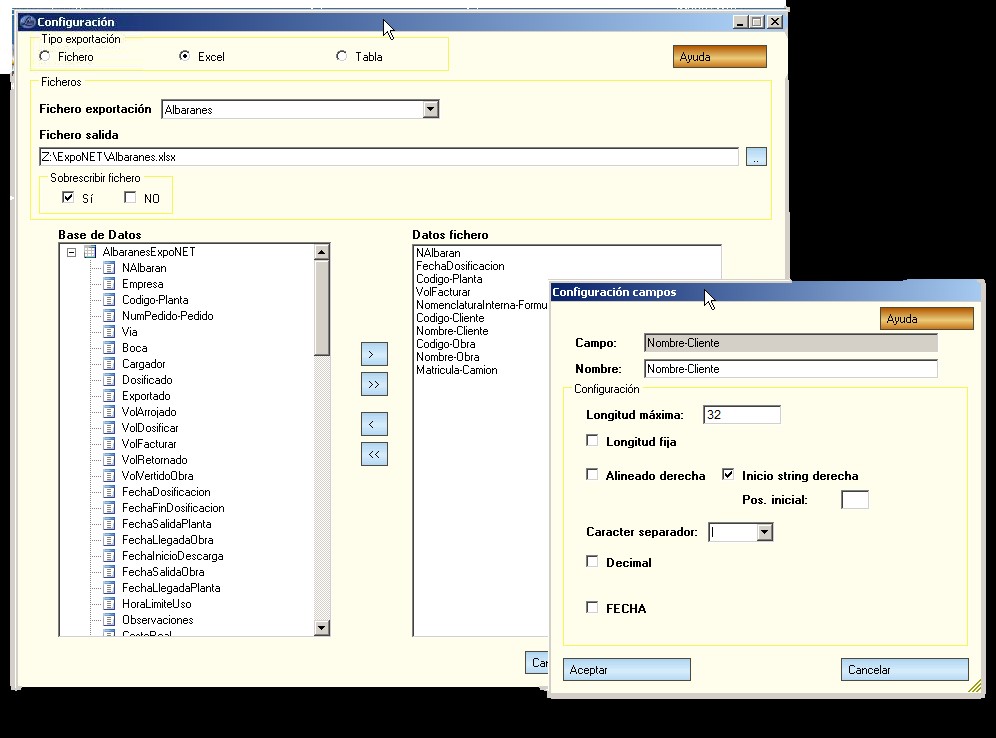Click the NAlbaran field icon in tree

(109, 268)
